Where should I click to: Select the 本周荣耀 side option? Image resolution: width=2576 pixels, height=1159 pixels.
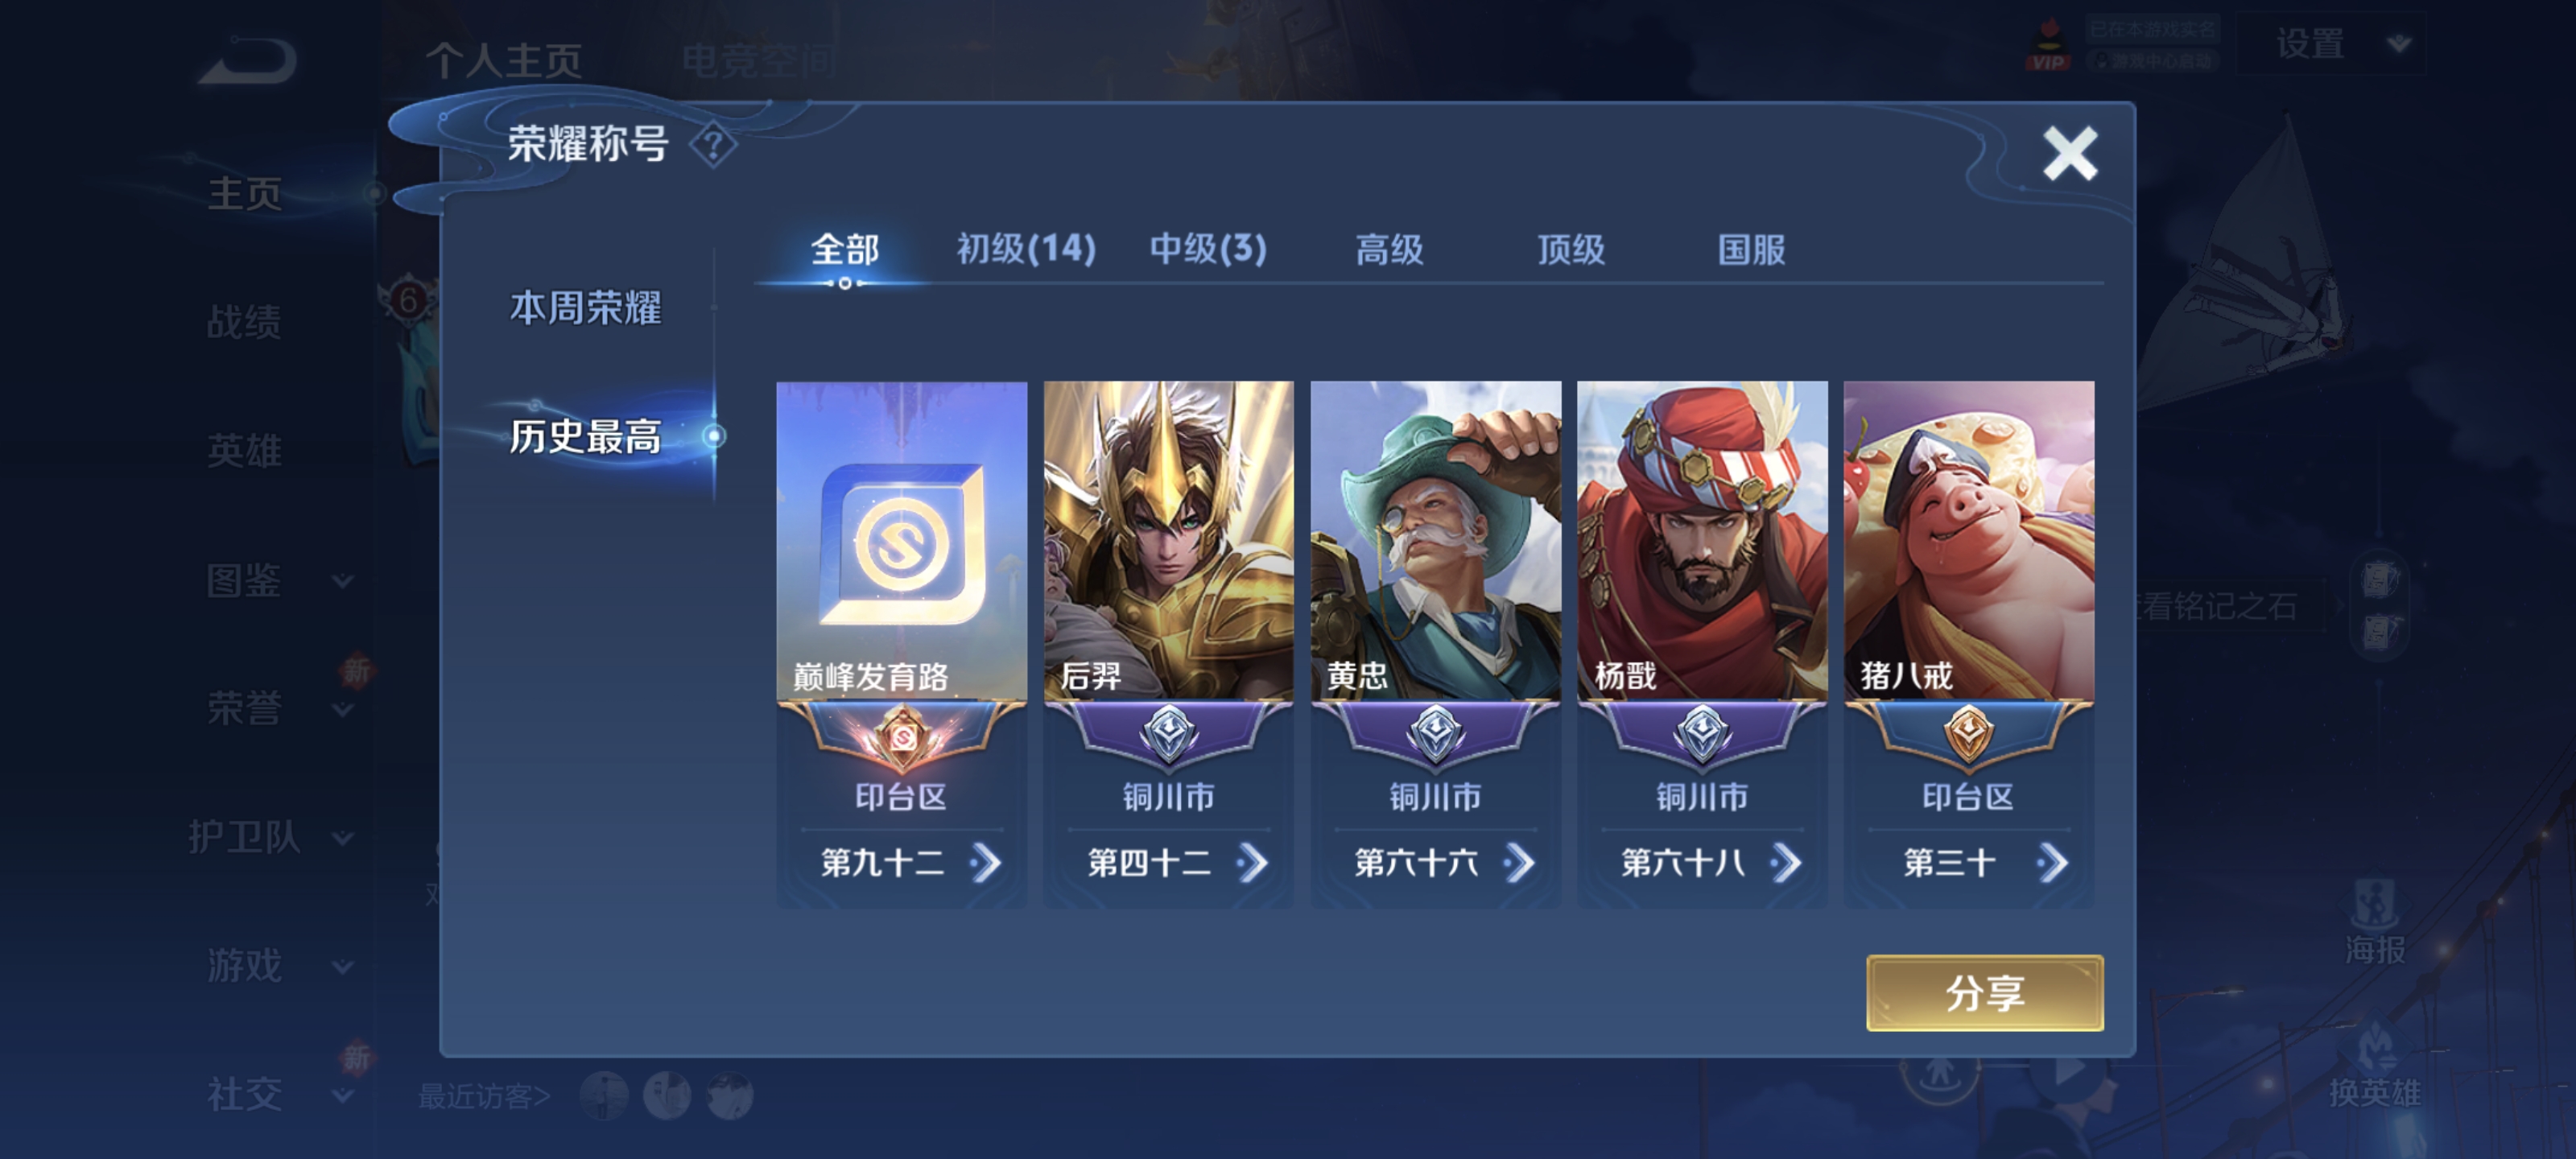click(586, 307)
